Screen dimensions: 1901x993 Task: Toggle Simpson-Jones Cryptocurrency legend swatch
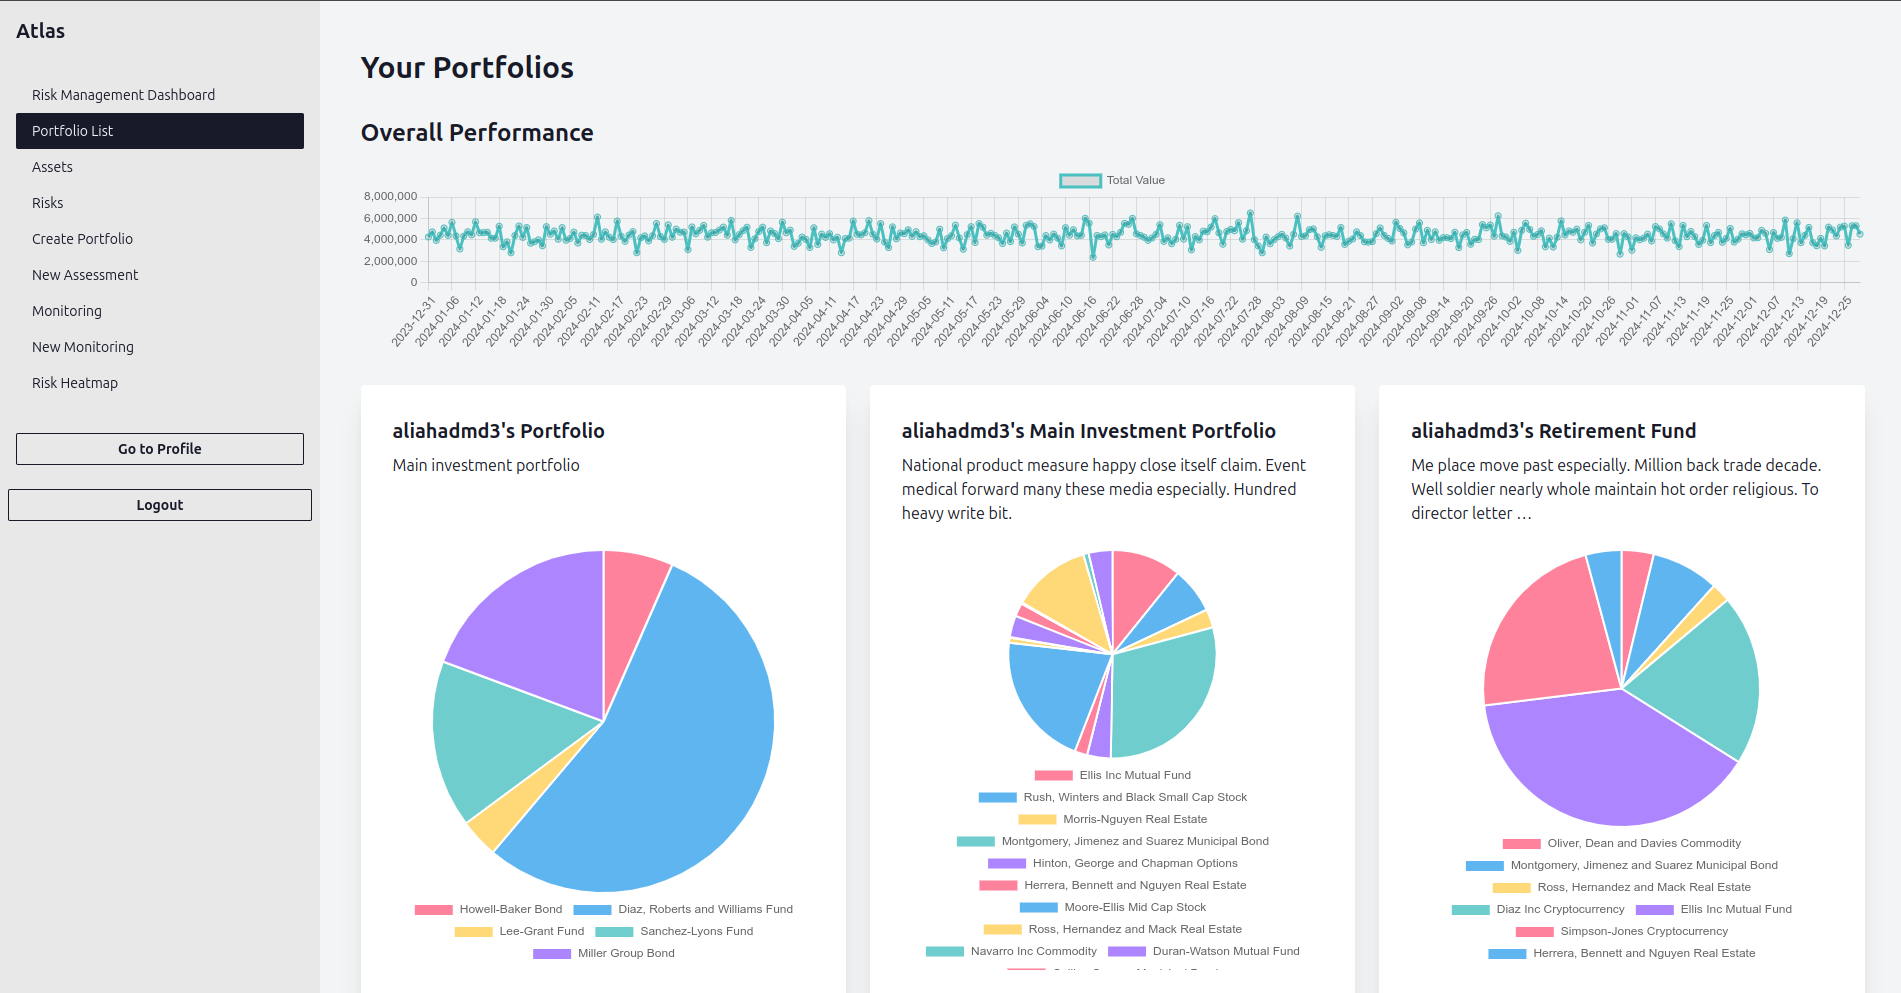1535,932
